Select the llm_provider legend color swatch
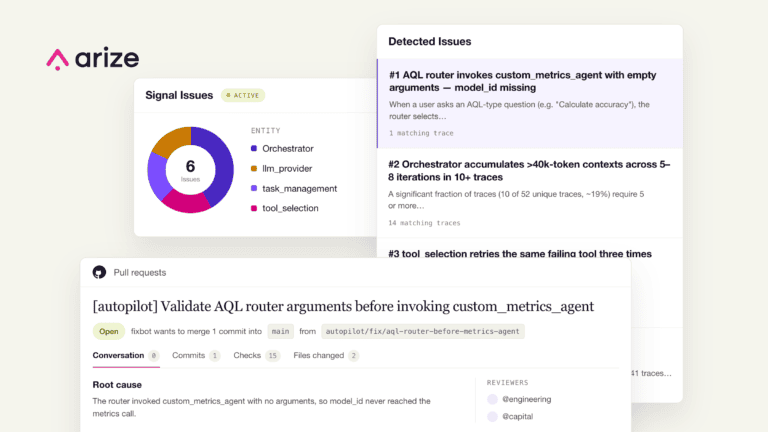This screenshot has width=768, height=432. 254,168
